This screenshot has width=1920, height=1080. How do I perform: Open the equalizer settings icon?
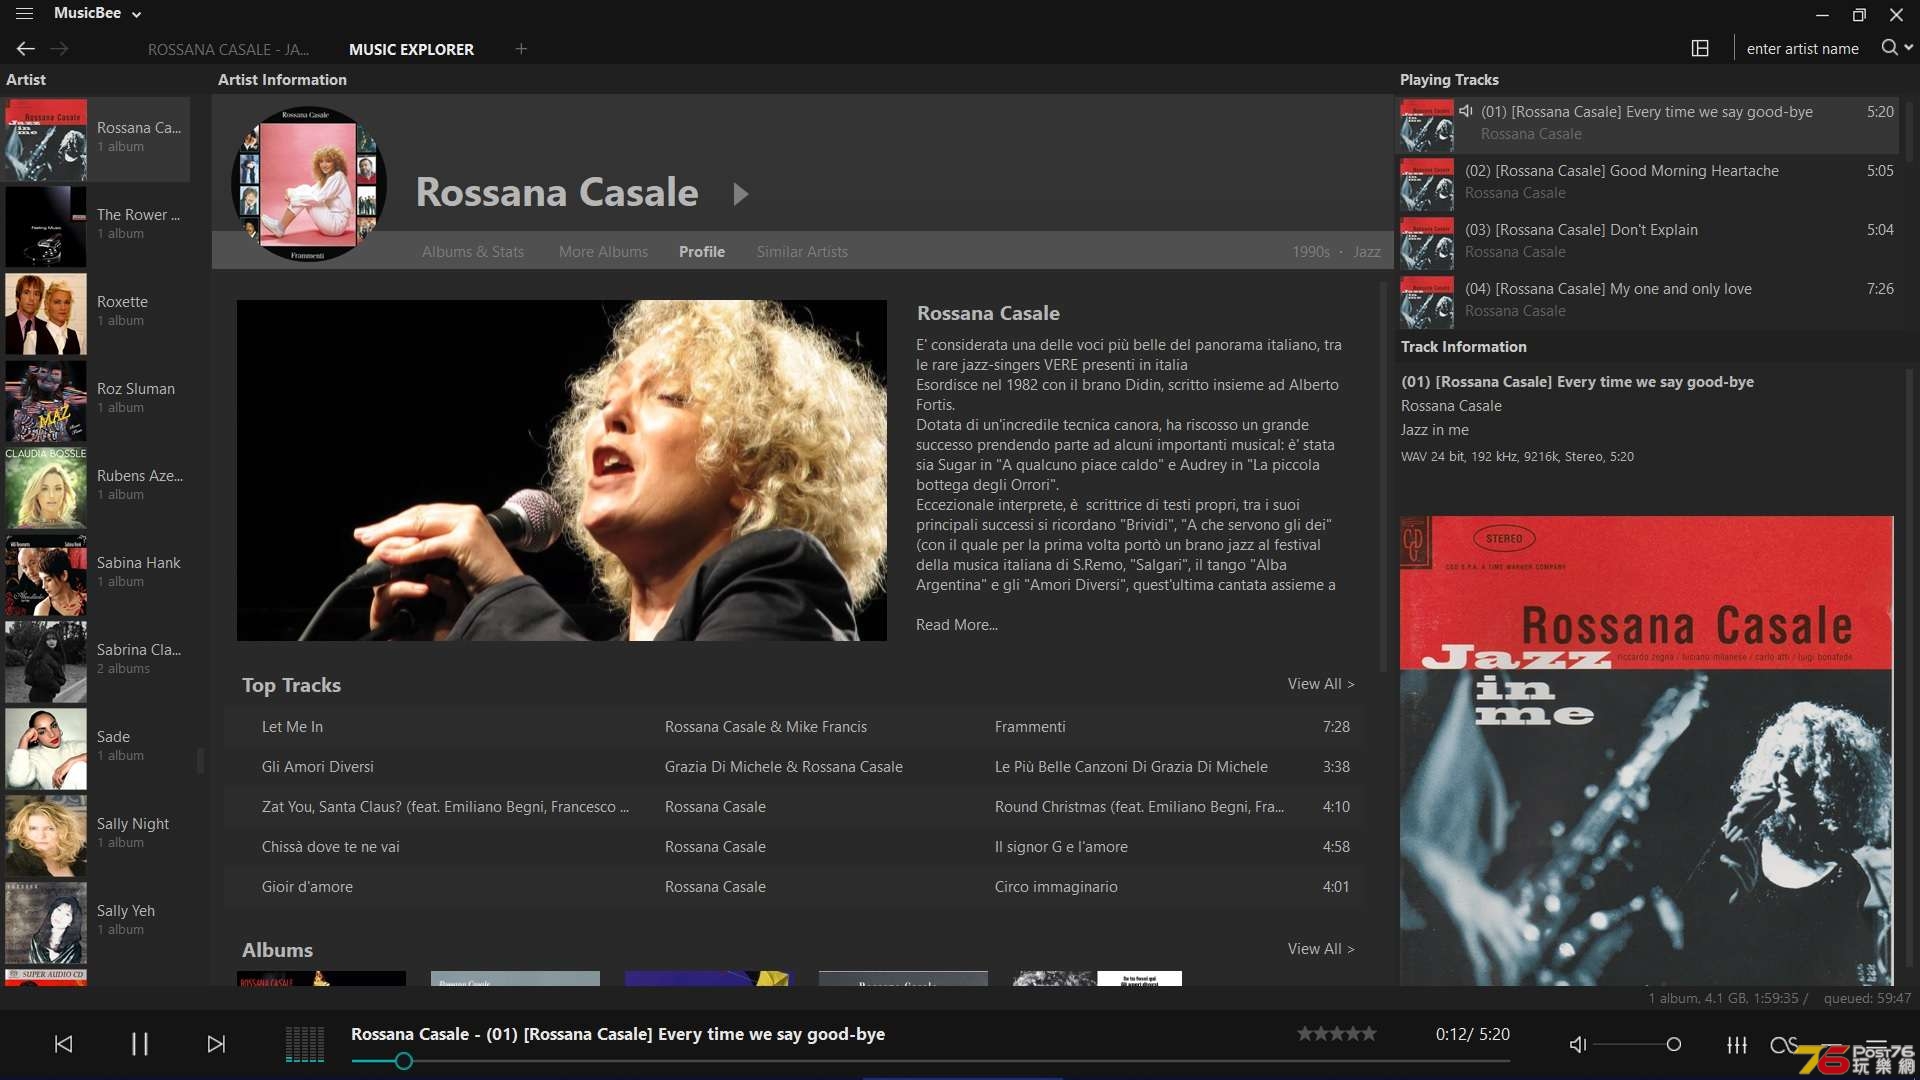(x=1737, y=1045)
